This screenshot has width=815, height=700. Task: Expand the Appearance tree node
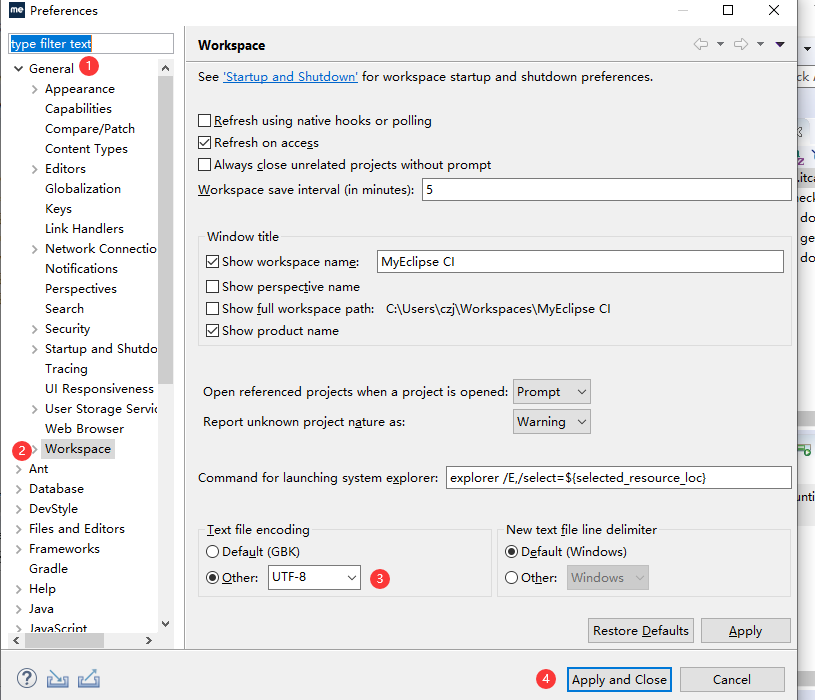click(x=34, y=89)
